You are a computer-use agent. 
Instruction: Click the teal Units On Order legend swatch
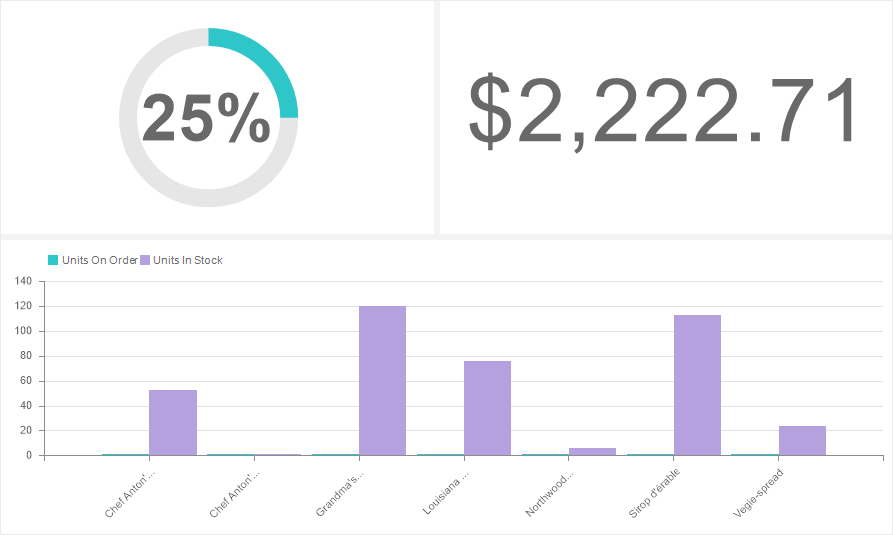53,260
